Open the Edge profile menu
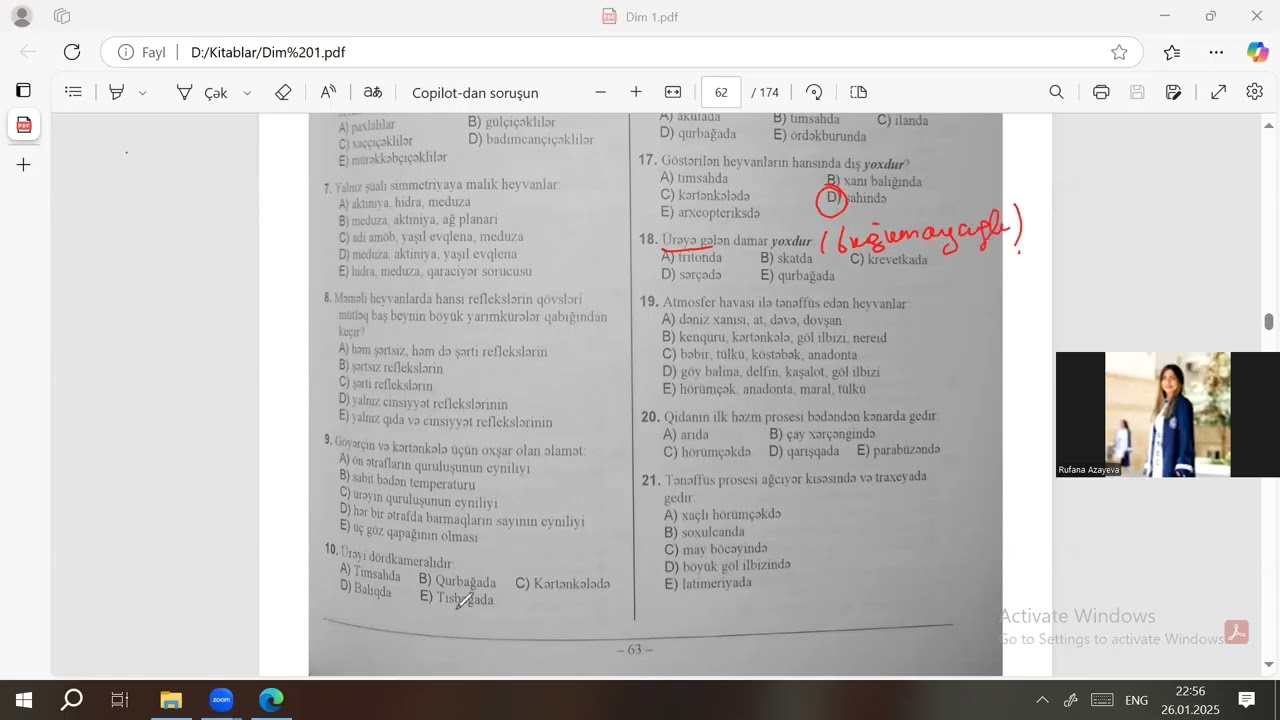Screen dimensions: 1280x720 [x=21, y=16]
